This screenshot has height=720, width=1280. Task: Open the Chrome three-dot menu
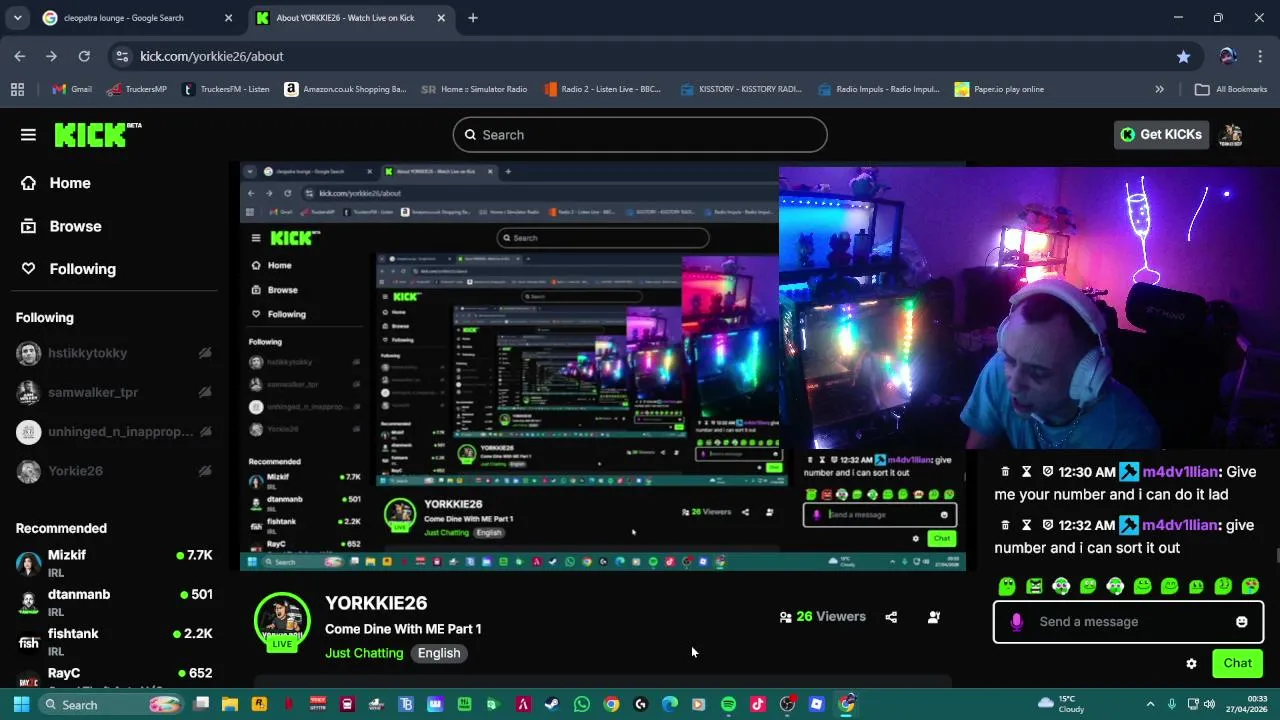click(x=1260, y=56)
